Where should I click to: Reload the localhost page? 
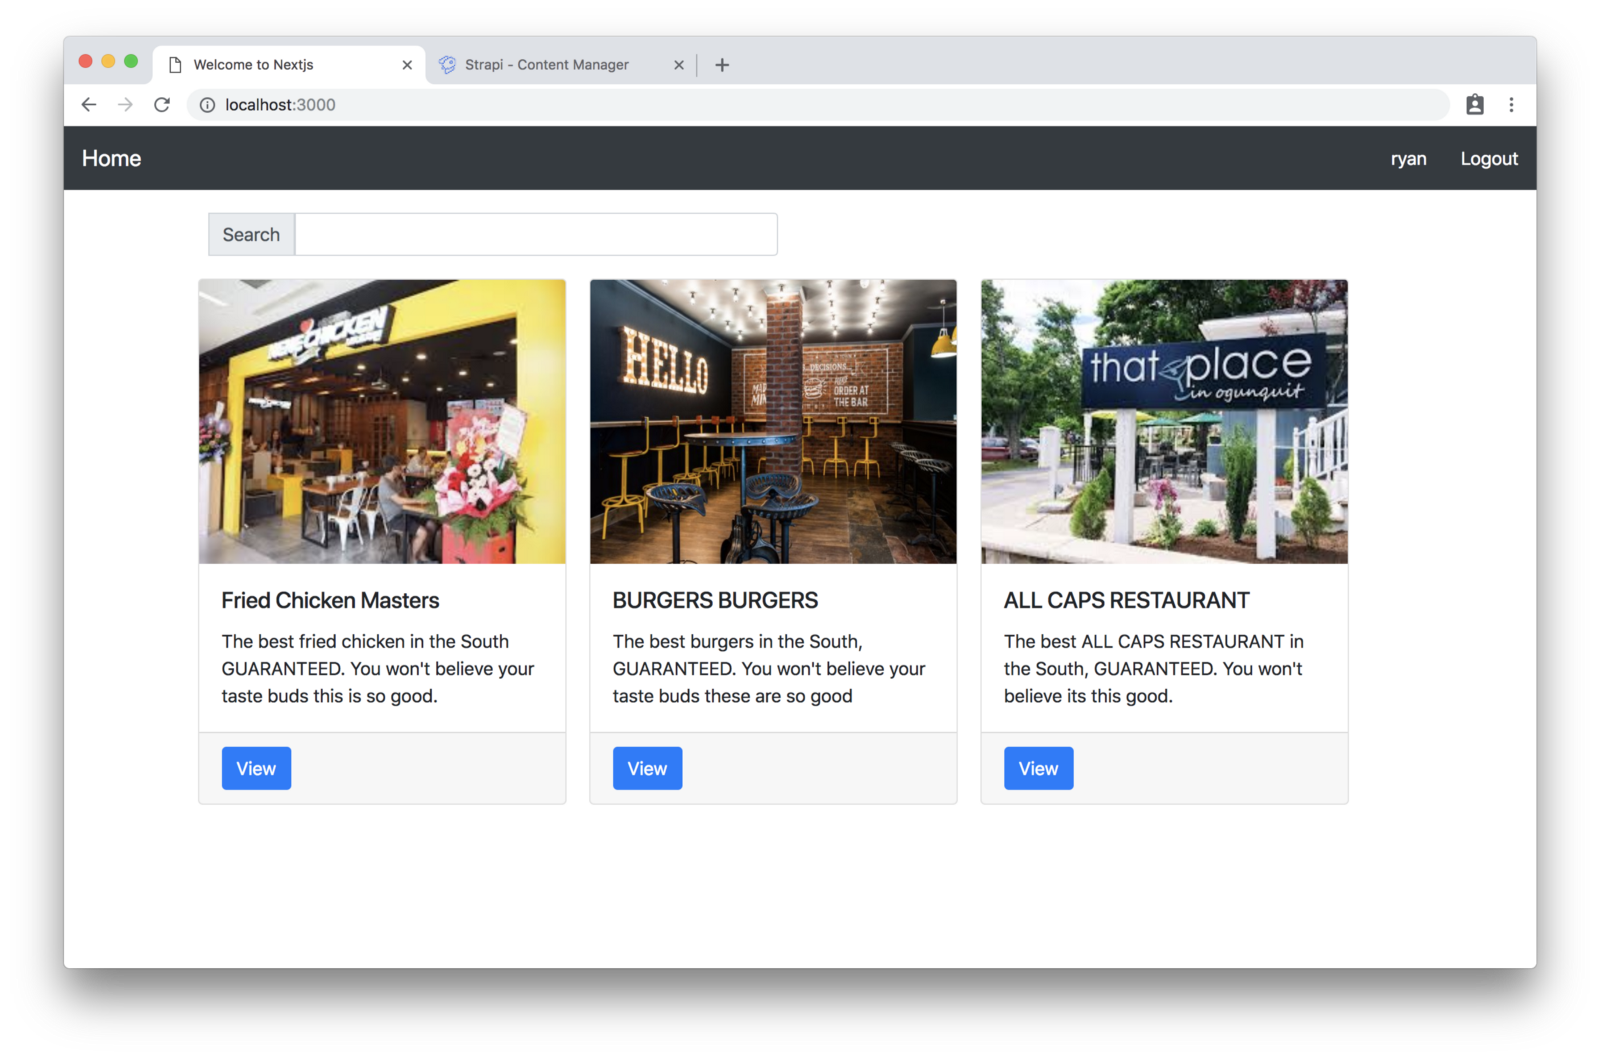tap(162, 105)
